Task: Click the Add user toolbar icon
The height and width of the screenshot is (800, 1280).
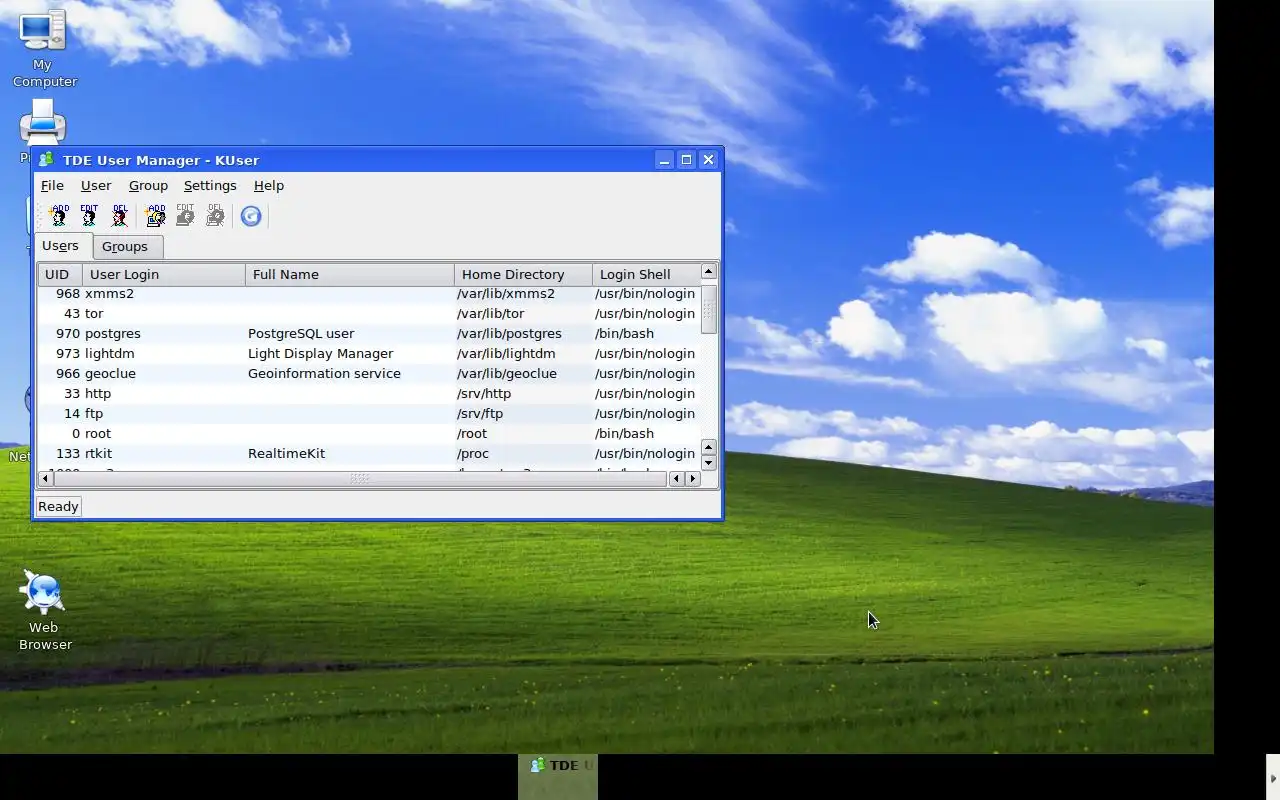Action: (x=59, y=215)
